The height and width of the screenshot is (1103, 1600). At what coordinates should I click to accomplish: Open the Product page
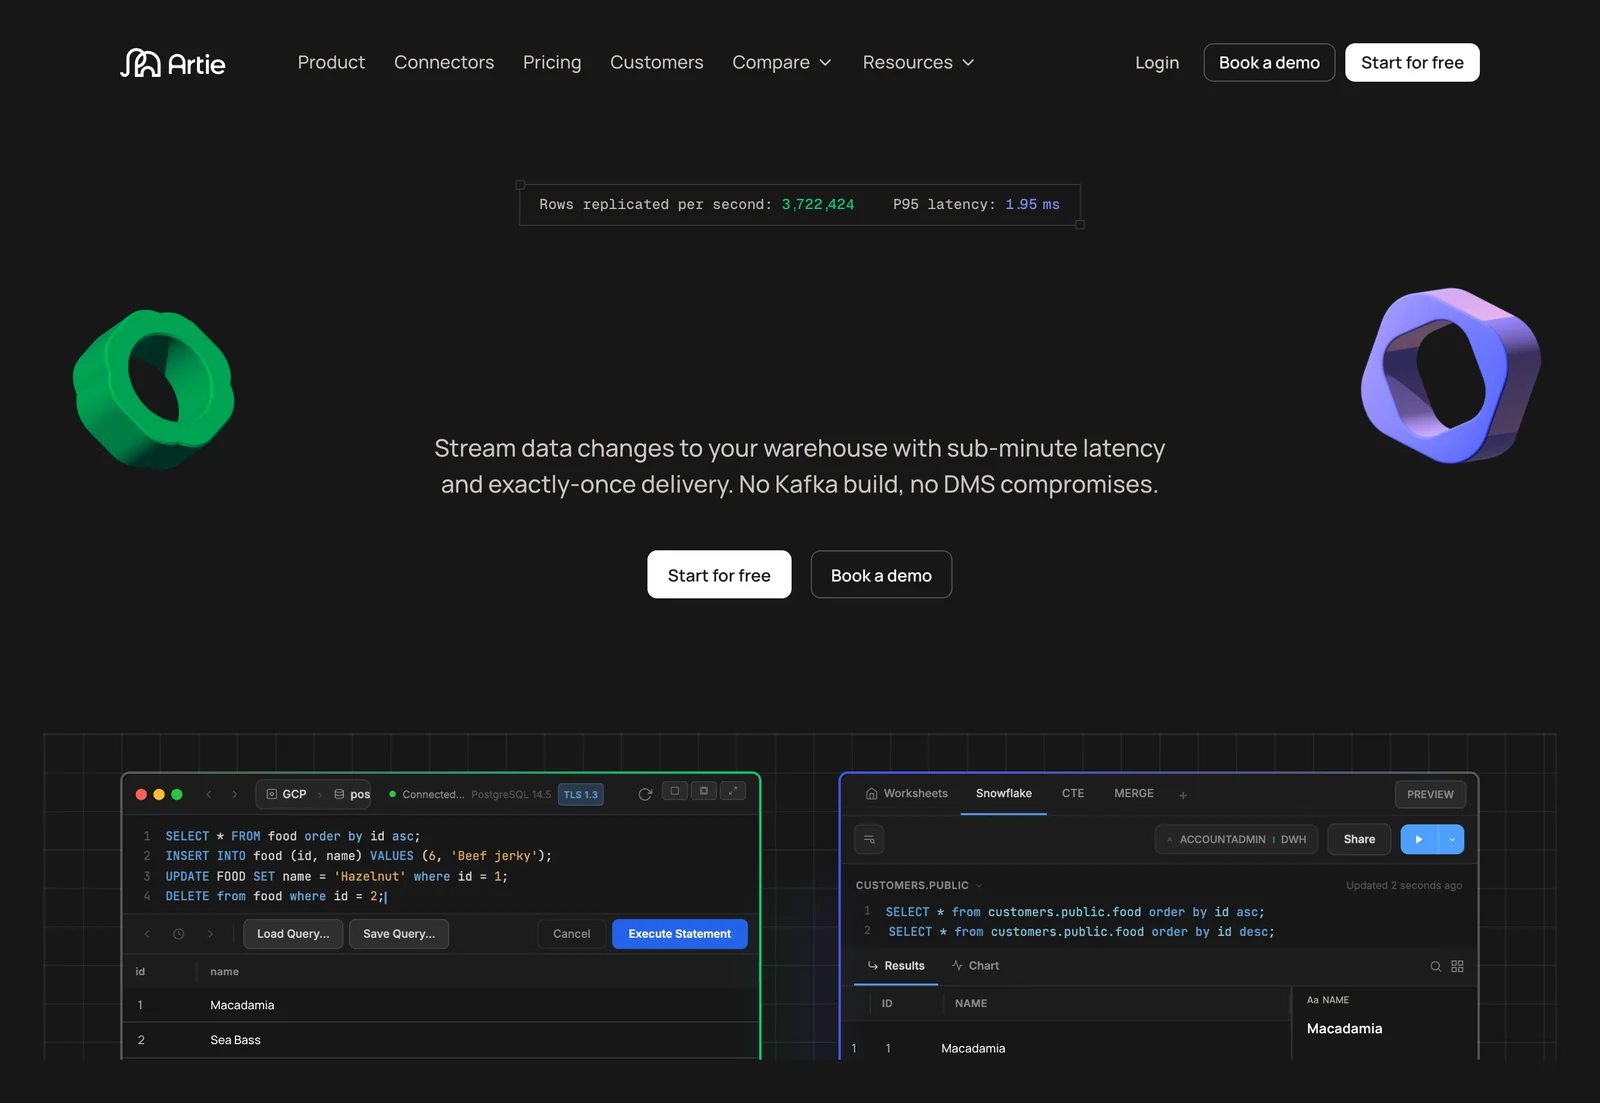point(331,62)
